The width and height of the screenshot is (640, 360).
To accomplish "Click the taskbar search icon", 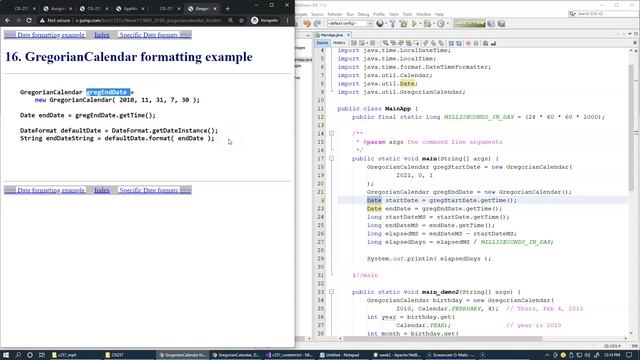I will (x=18, y=355).
